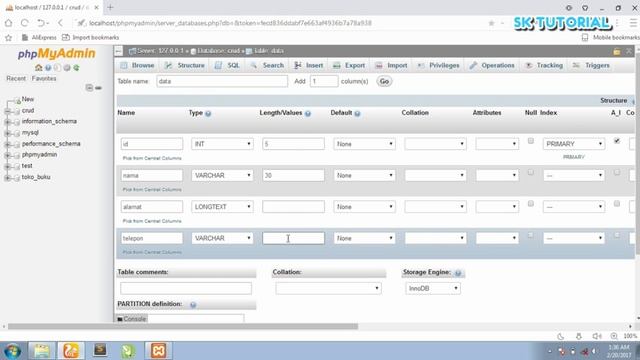
Task: Click Favorites in navigation panel
Action: (x=44, y=78)
